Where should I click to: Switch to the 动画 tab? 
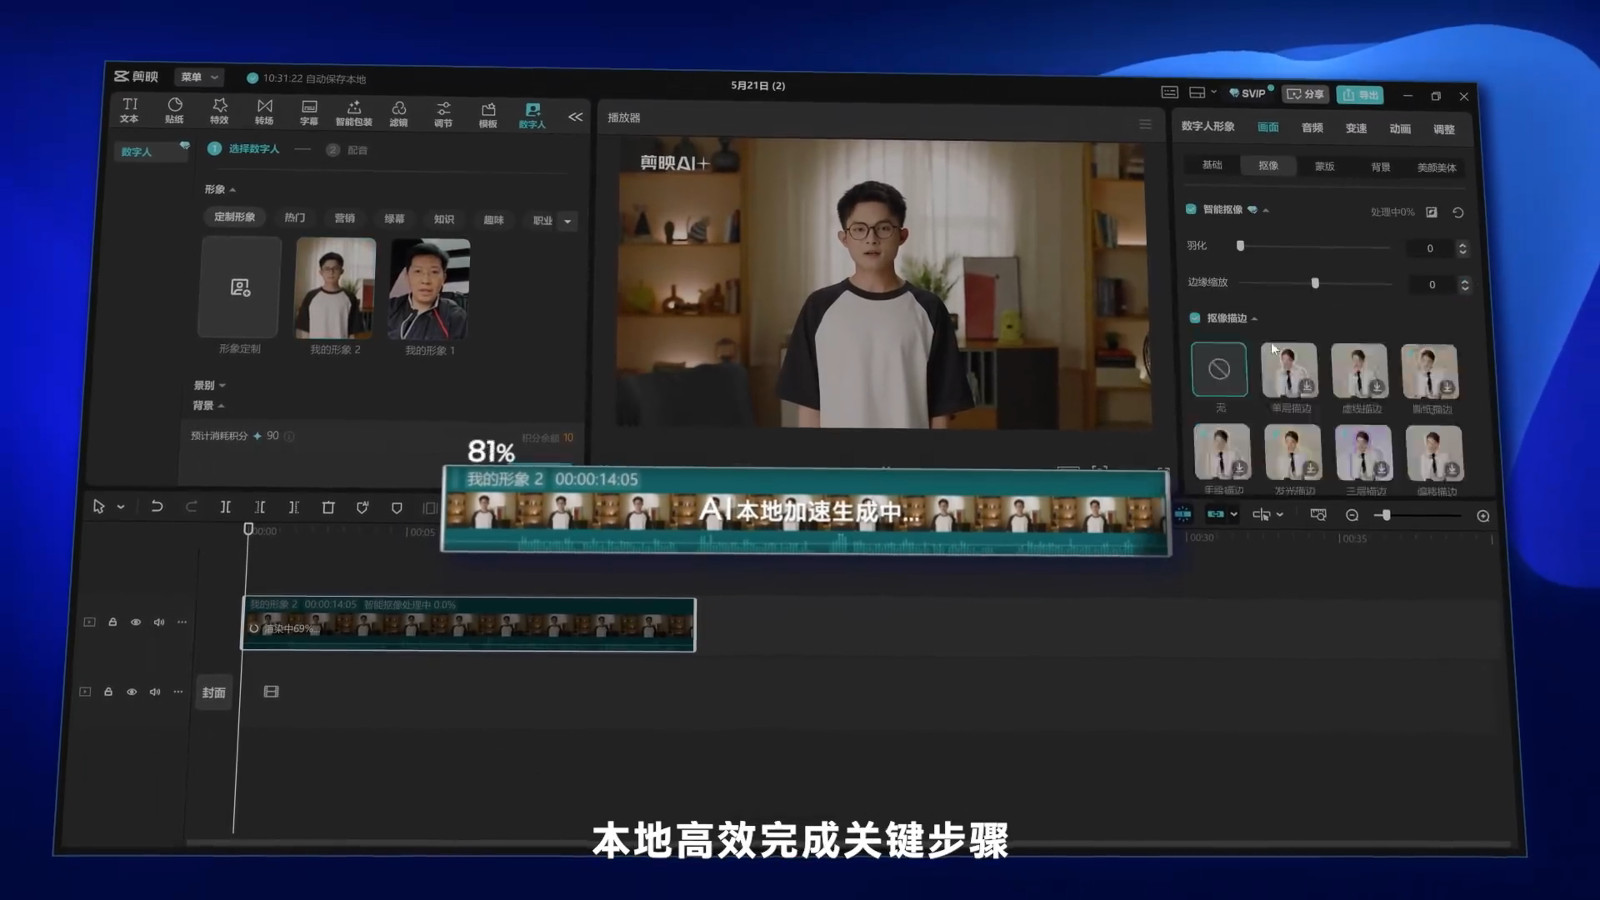click(1400, 129)
